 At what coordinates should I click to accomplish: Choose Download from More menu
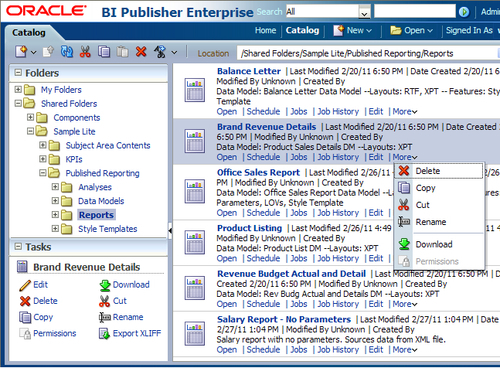[x=439, y=244]
